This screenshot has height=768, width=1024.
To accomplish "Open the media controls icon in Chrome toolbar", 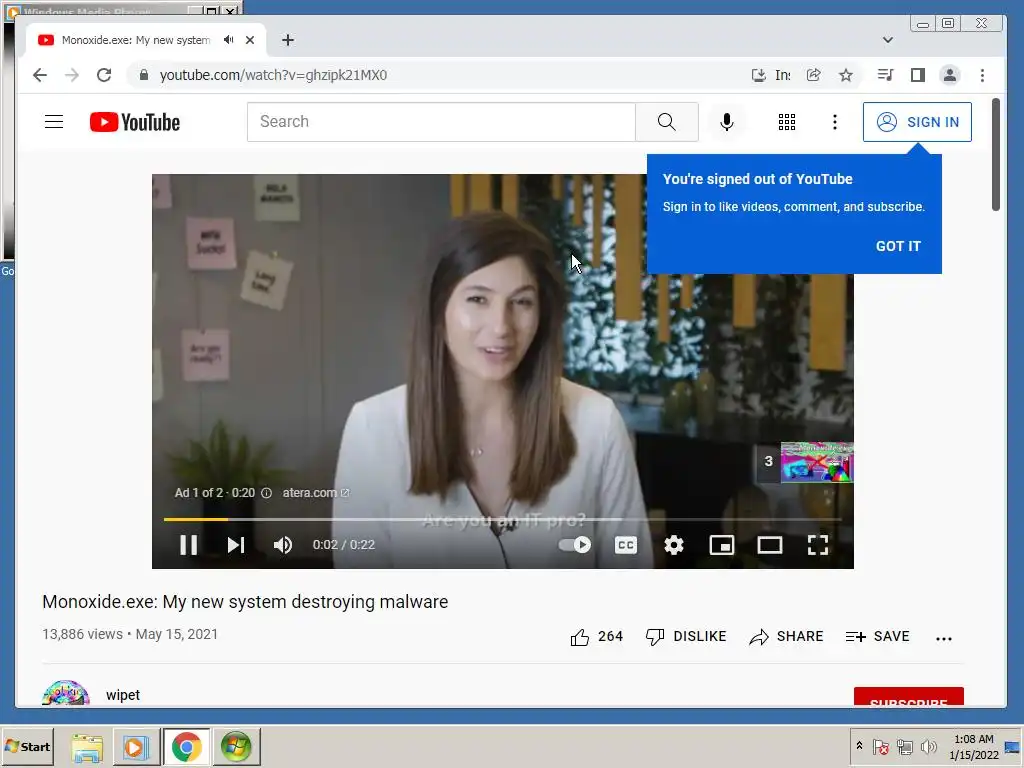I will coord(886,75).
